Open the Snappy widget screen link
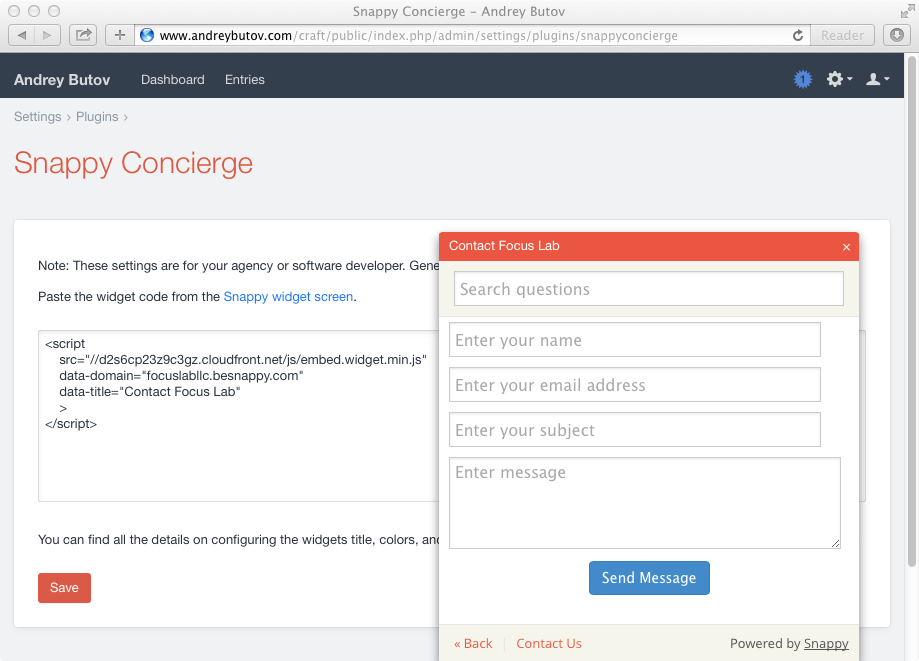The height and width of the screenshot is (661, 919). 288,297
